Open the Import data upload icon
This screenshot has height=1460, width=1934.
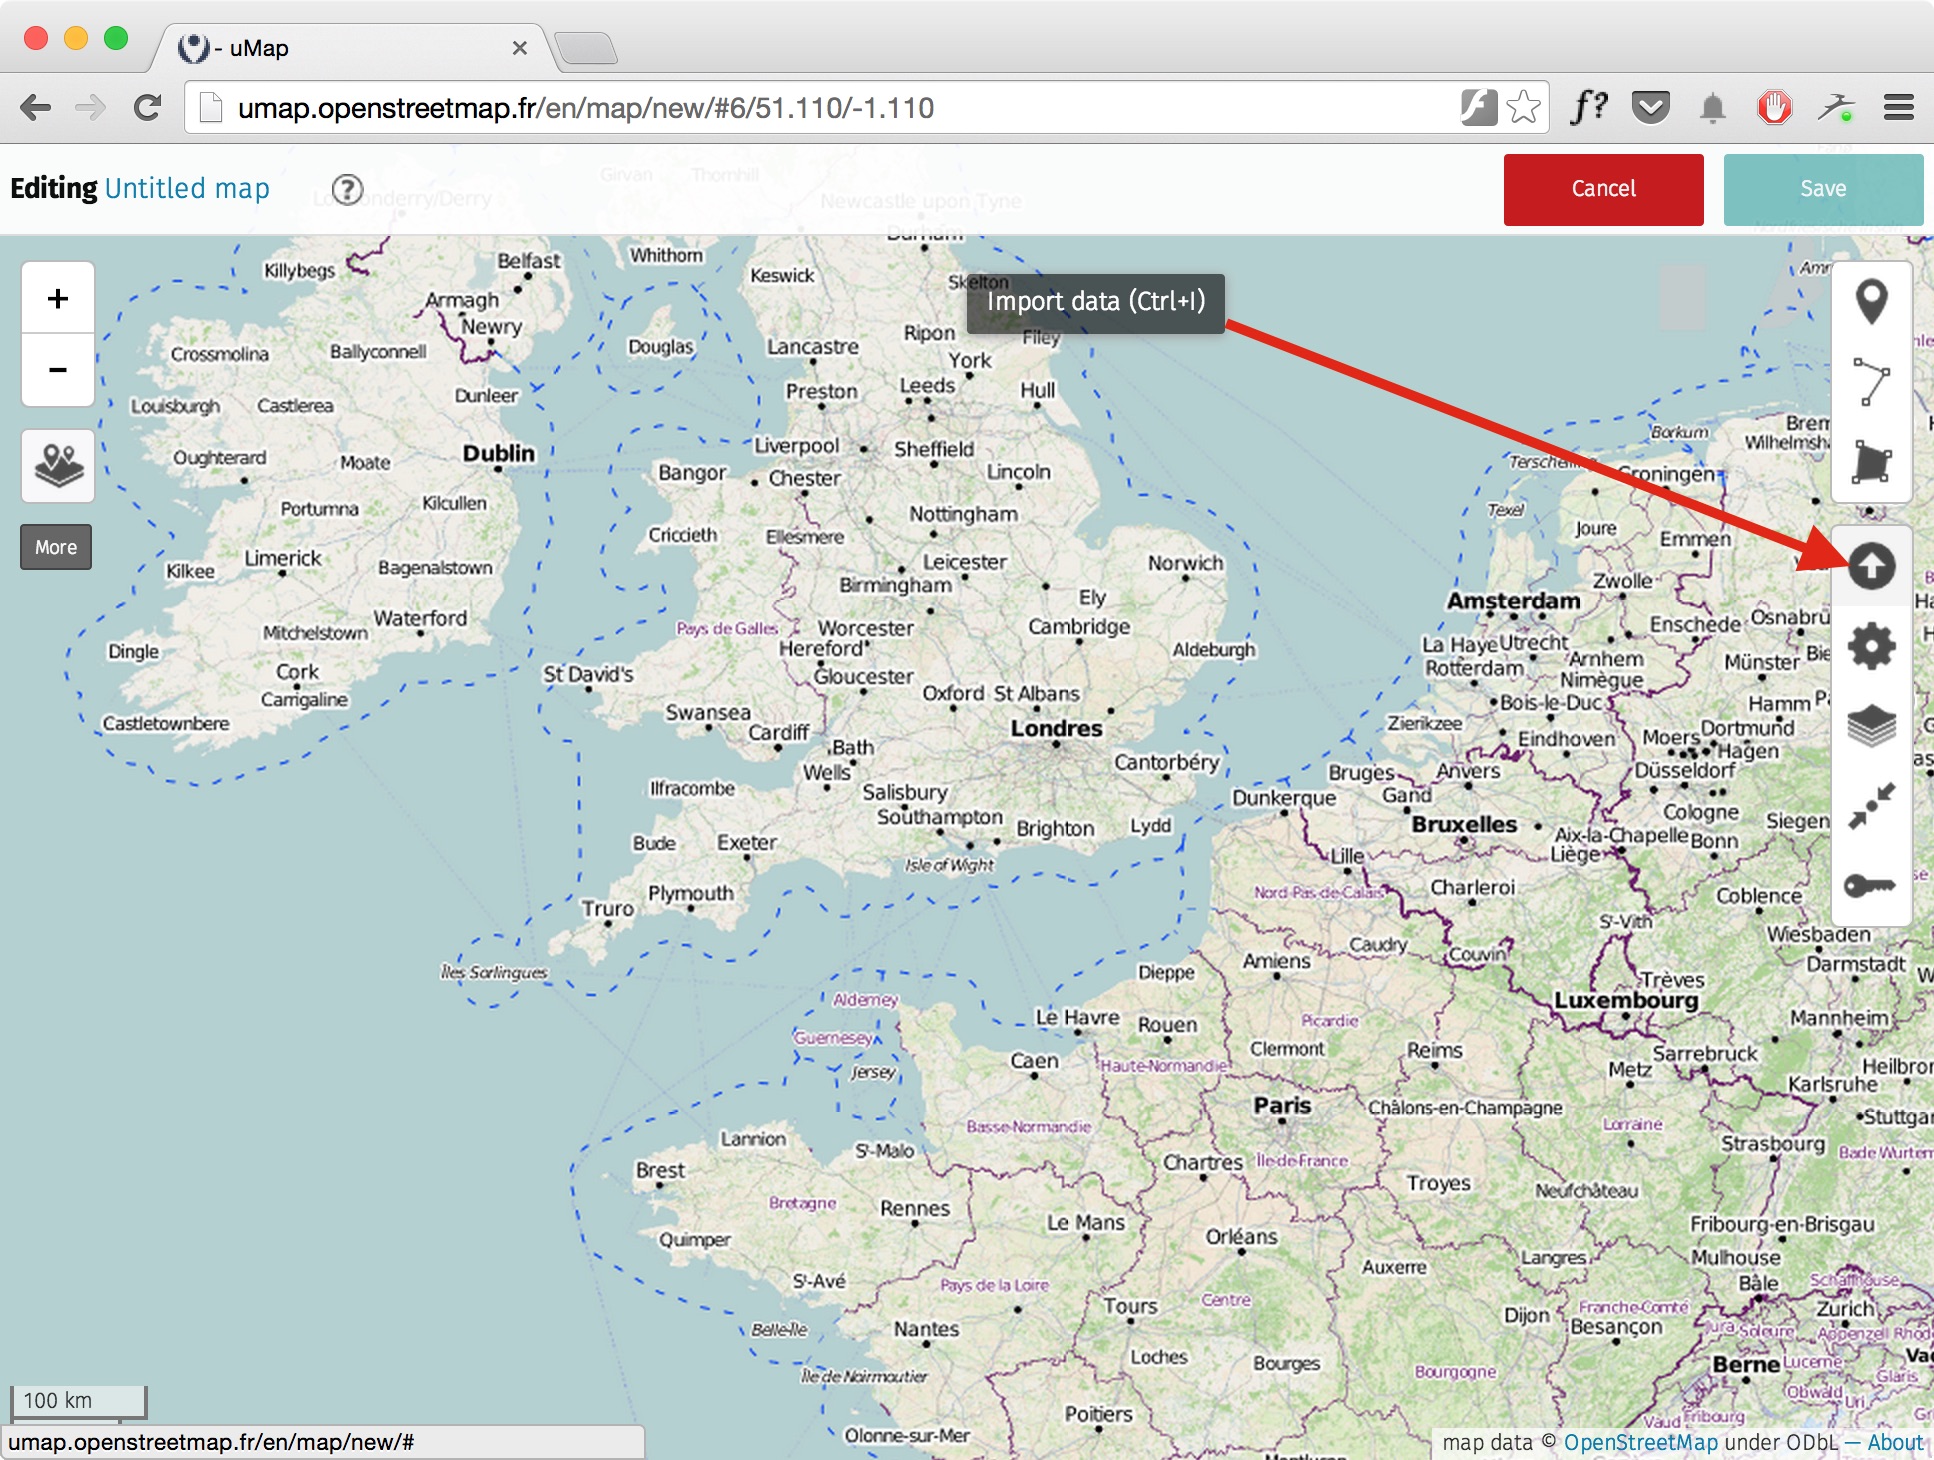(1871, 566)
